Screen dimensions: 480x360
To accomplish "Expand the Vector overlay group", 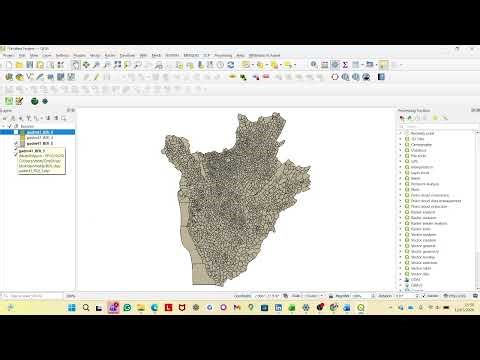I will [401, 257].
